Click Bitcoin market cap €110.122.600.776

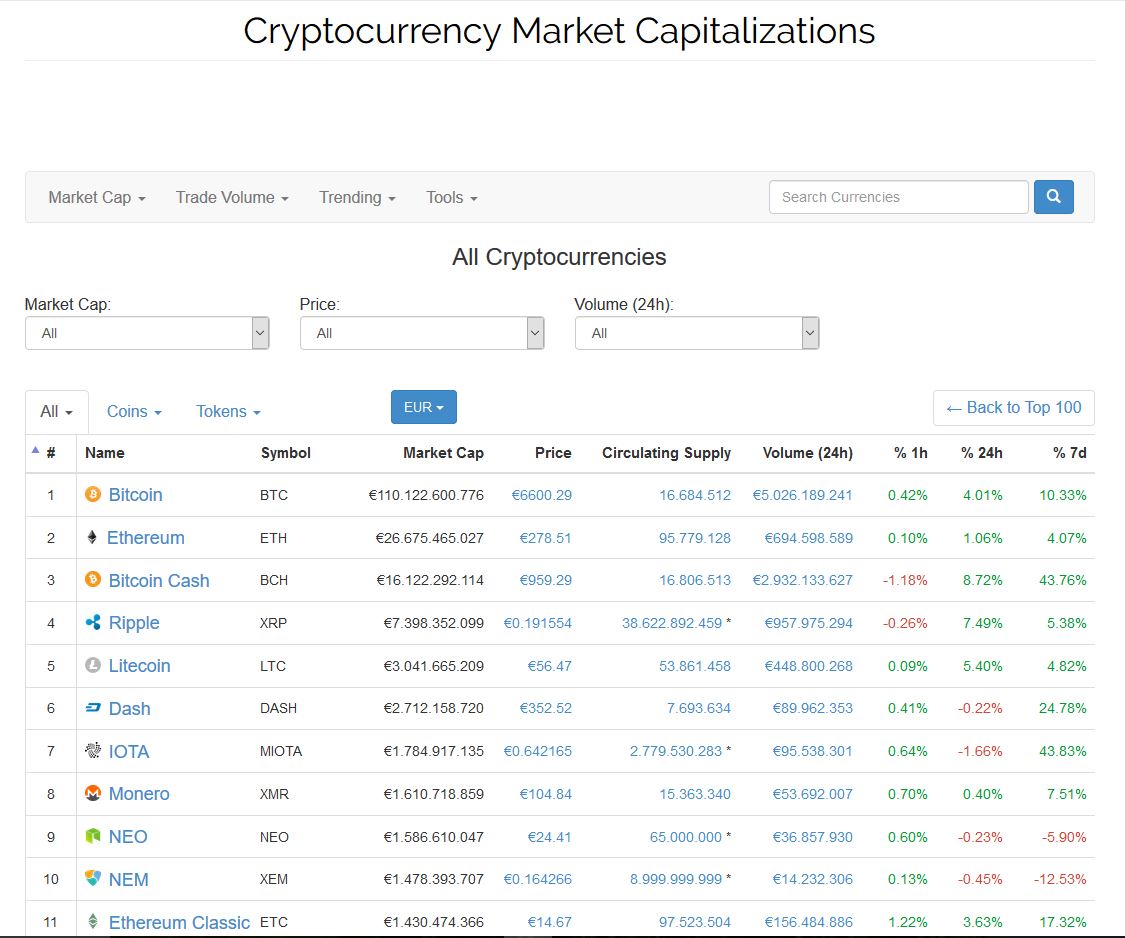coord(426,494)
